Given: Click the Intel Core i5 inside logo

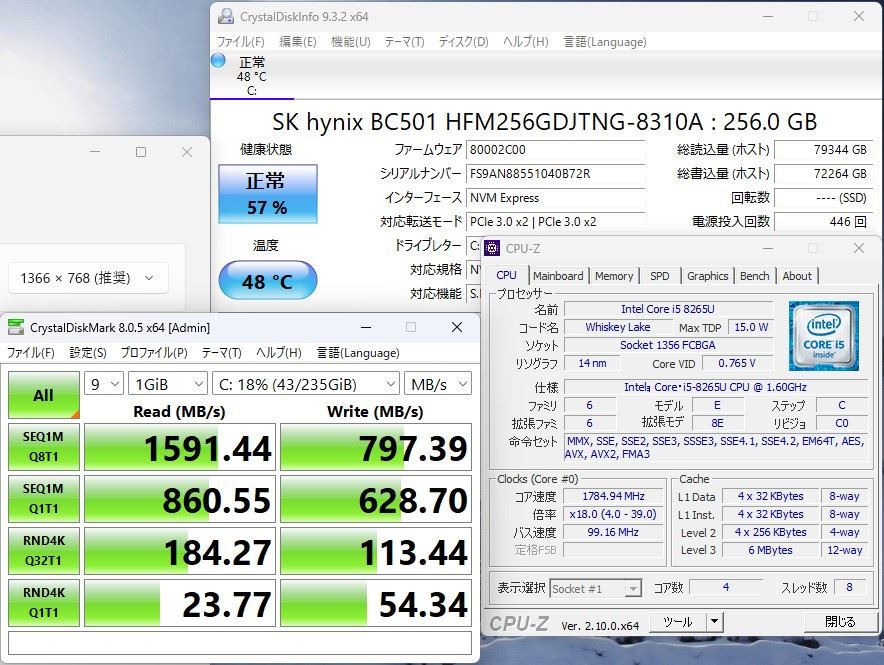Looking at the screenshot, I should tap(824, 336).
